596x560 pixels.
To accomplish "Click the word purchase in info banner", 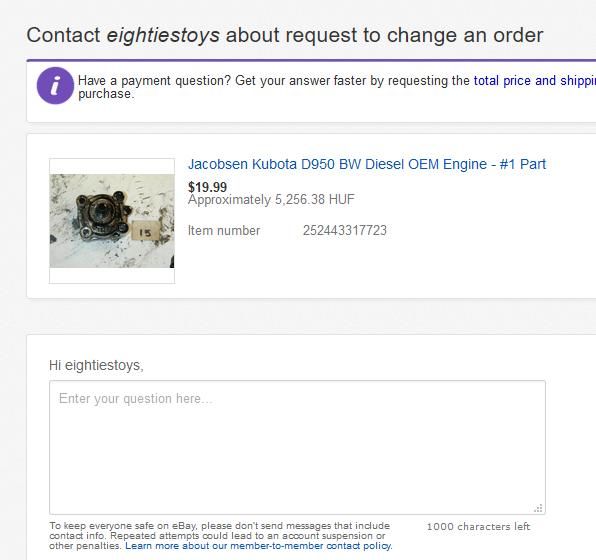I will [106, 94].
